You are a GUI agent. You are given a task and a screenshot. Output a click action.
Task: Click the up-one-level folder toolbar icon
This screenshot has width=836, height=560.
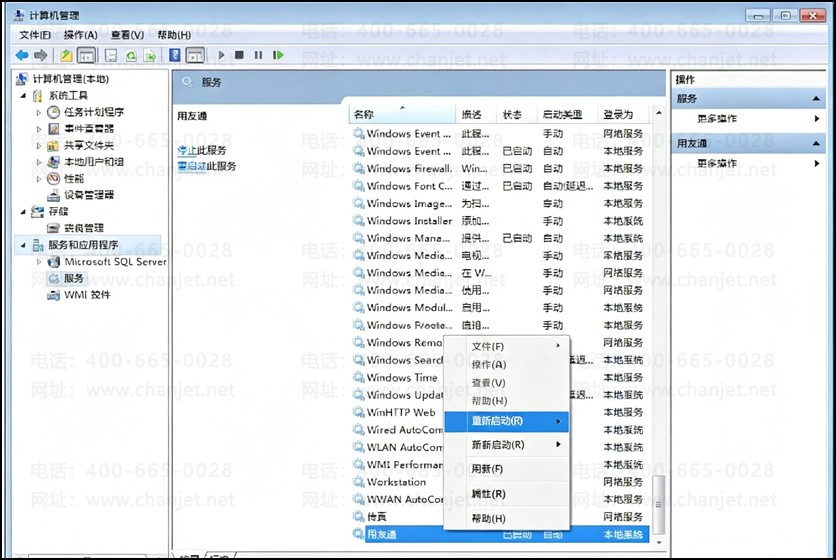pos(66,55)
